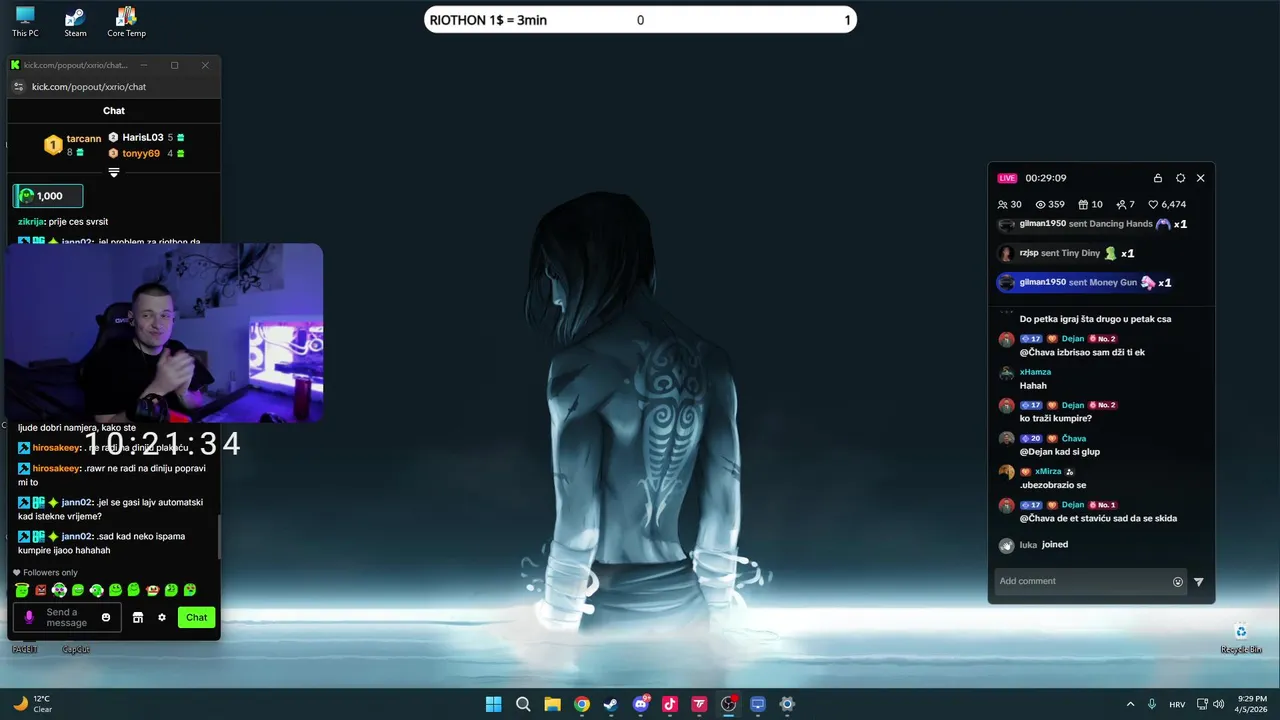Open TikTok Live Studio from taskbar
Image resolution: width=1280 pixels, height=720 pixels.
click(x=670, y=704)
